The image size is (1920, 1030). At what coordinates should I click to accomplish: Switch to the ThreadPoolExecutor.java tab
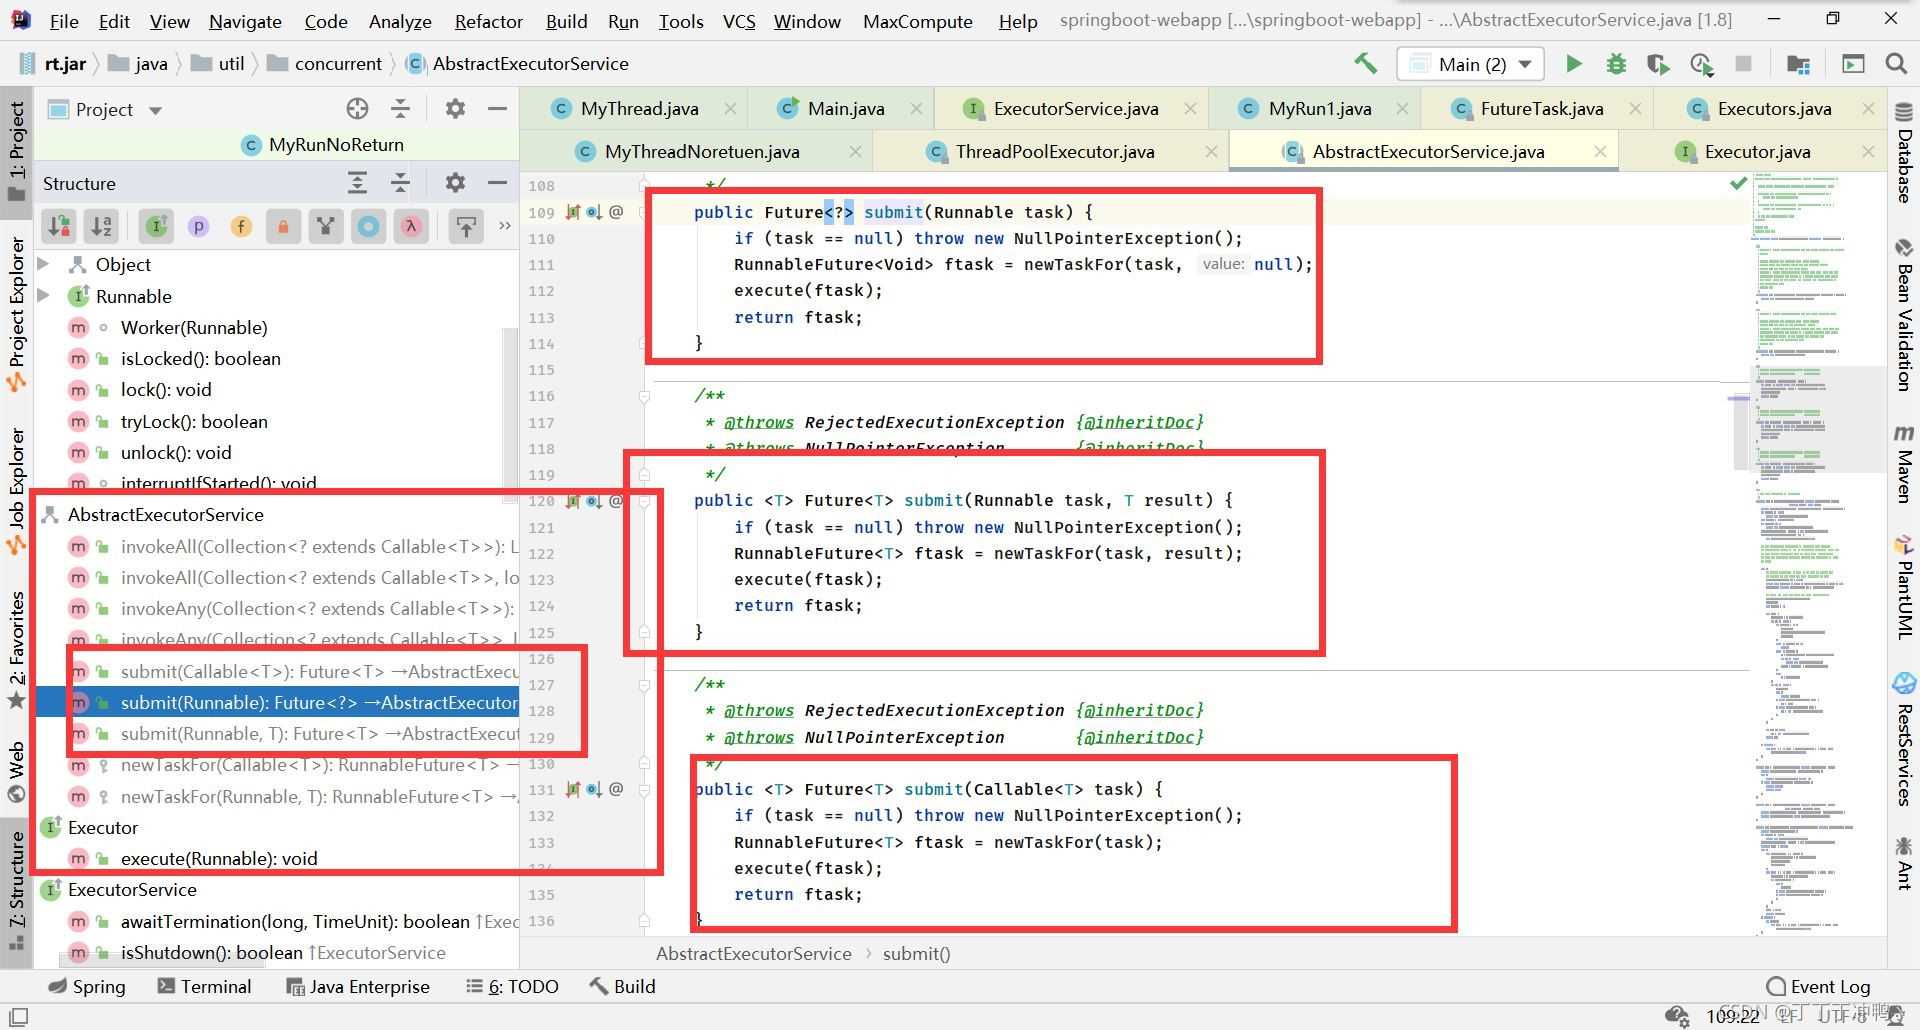coord(1054,152)
